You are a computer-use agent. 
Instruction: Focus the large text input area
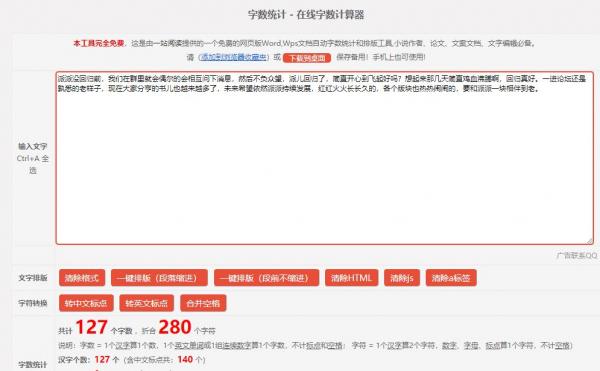[x=324, y=158]
